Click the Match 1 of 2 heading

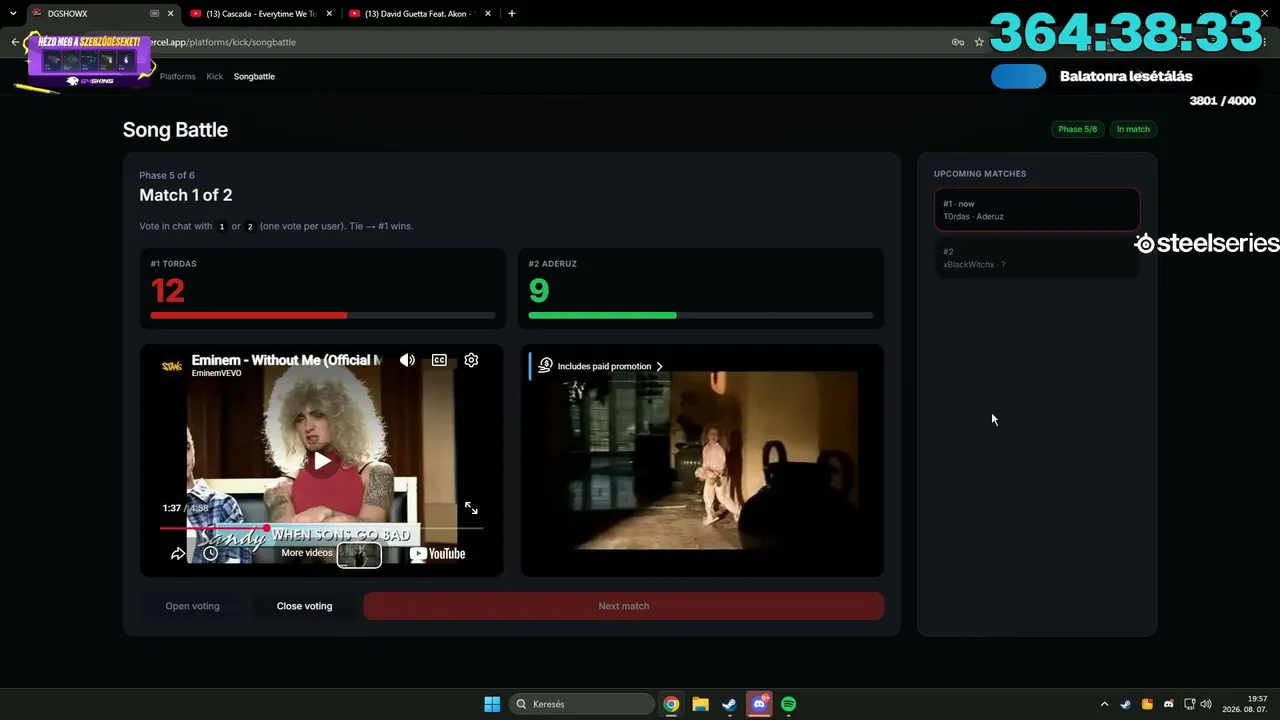pos(186,195)
